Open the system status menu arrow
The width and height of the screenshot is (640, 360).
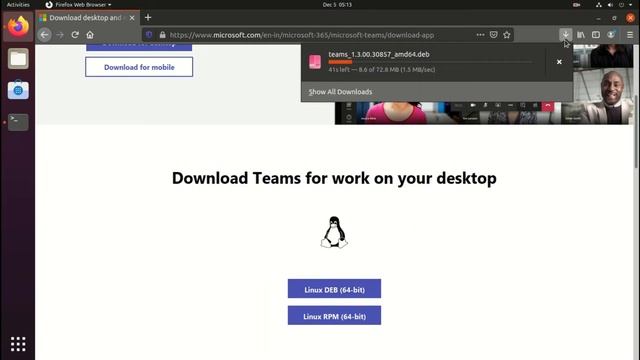pos(631,5)
